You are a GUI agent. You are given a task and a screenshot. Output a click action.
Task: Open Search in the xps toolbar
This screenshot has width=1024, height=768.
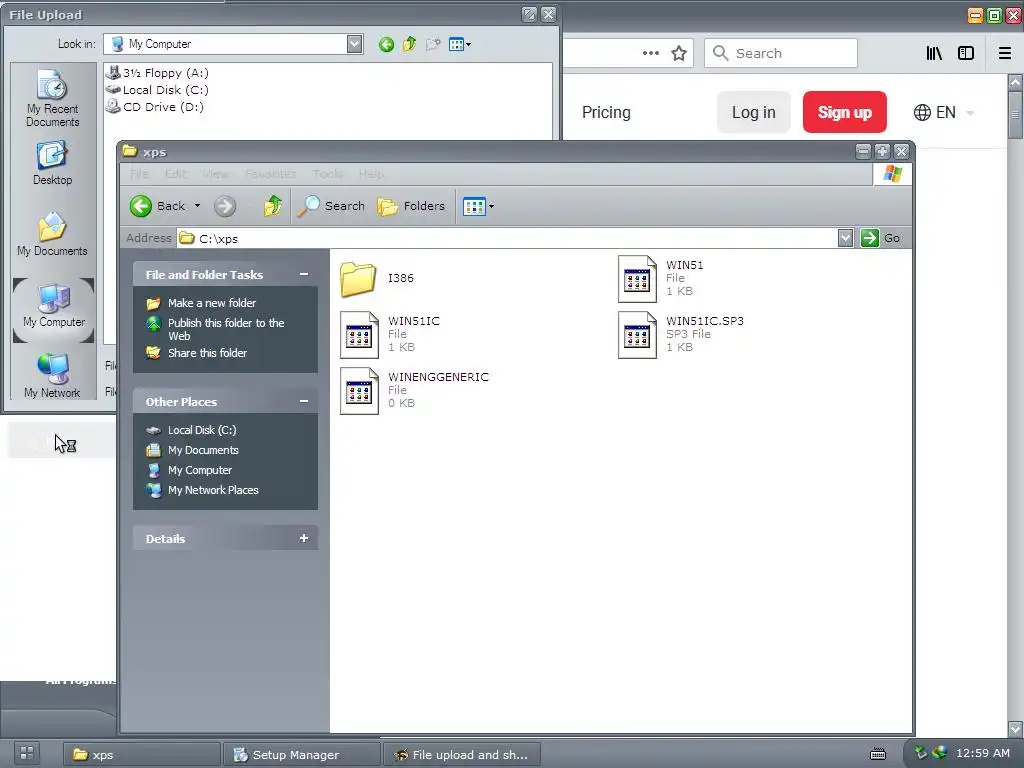[331, 206]
